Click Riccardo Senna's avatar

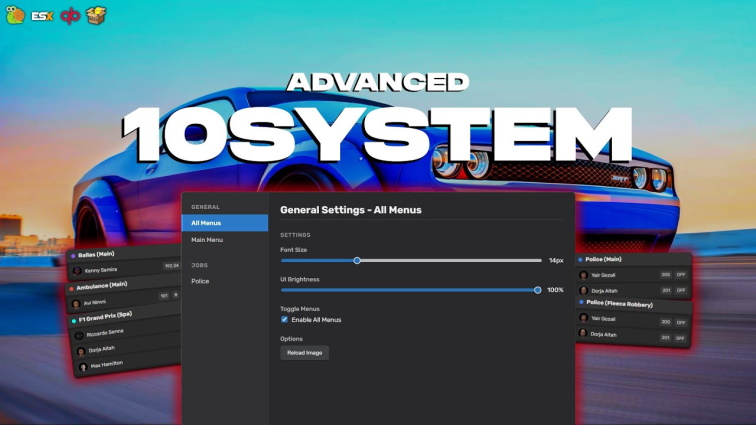pos(79,336)
